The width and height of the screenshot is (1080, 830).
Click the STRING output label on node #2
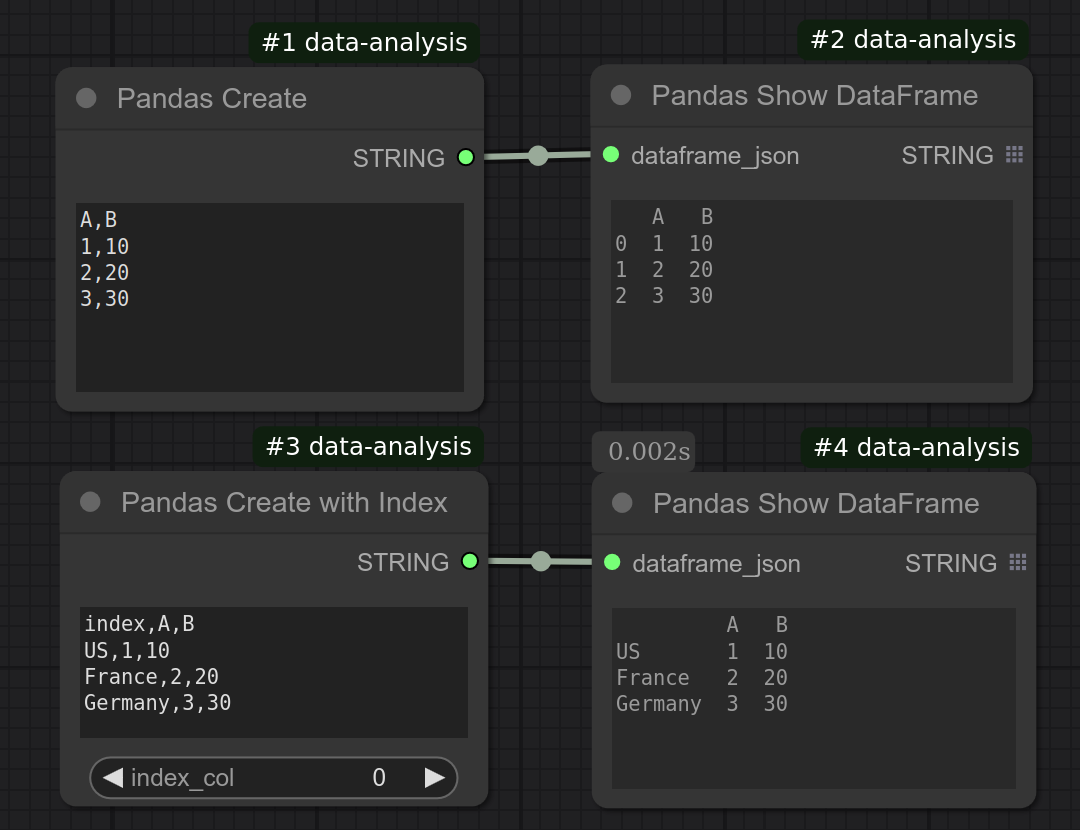[948, 155]
